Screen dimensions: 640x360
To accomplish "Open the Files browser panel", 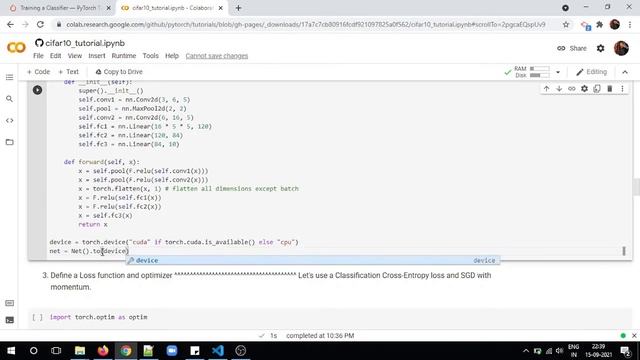I will [9, 142].
